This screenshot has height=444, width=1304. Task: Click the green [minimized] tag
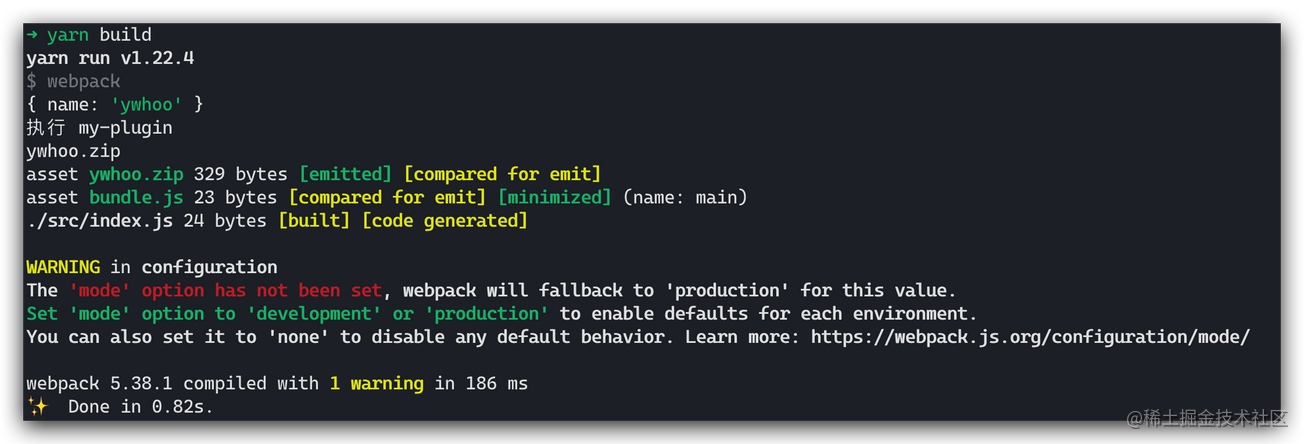click(555, 198)
